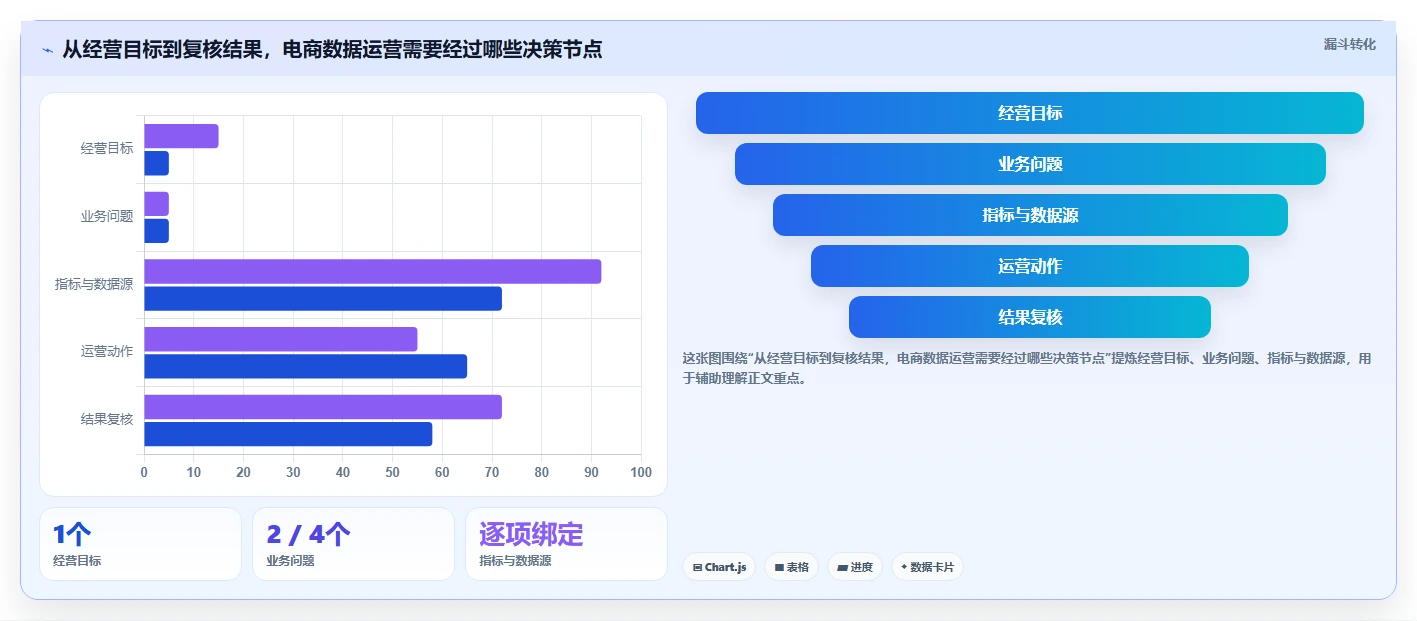Open the 2 / 4个 业务问题 stat card
The width and height of the screenshot is (1417, 621).
[x=353, y=544]
